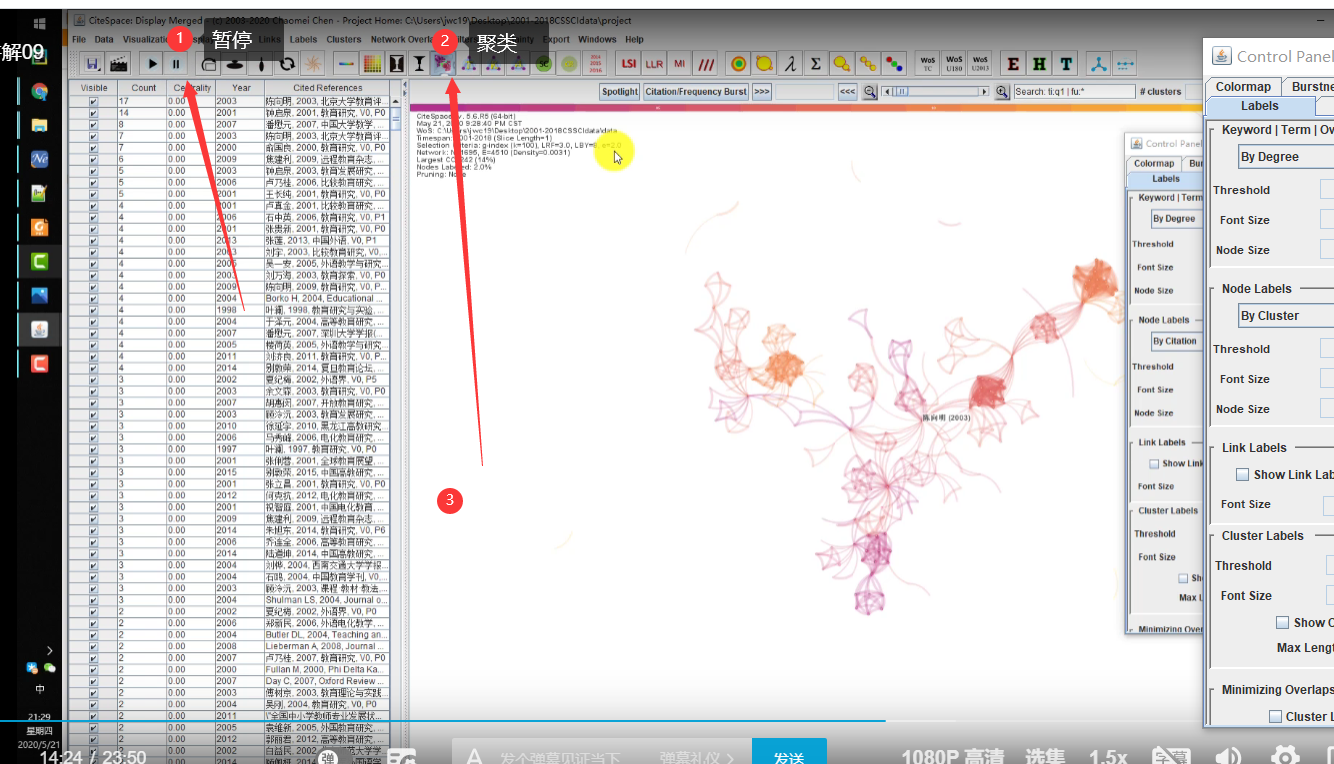Select the WoS TC toolbar icon
This screenshot has width=1334, height=764.
point(926,64)
